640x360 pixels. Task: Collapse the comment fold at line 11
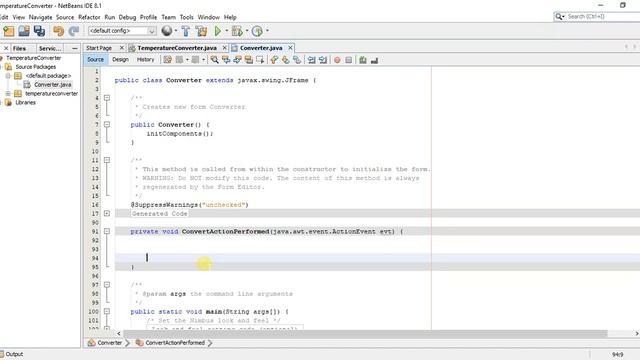(x=107, y=160)
